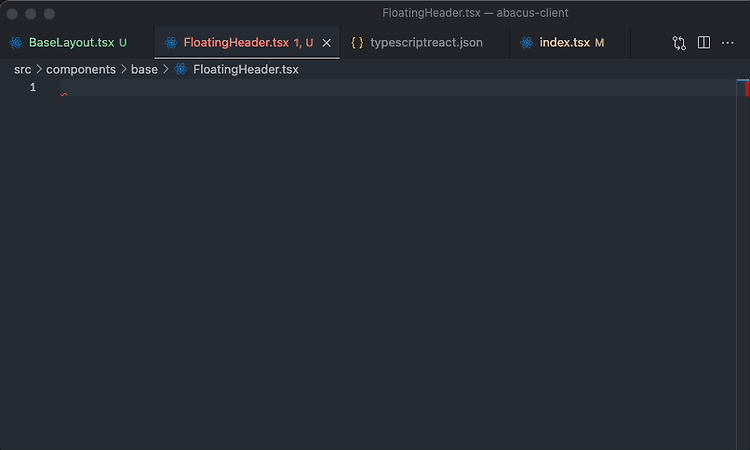Place the cursor on editor line 1
This screenshot has width=750, height=450.
[x=398, y=88]
